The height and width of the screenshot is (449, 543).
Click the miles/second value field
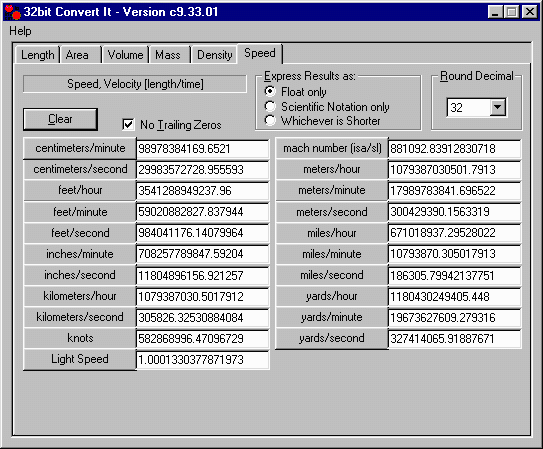[x=455, y=276]
